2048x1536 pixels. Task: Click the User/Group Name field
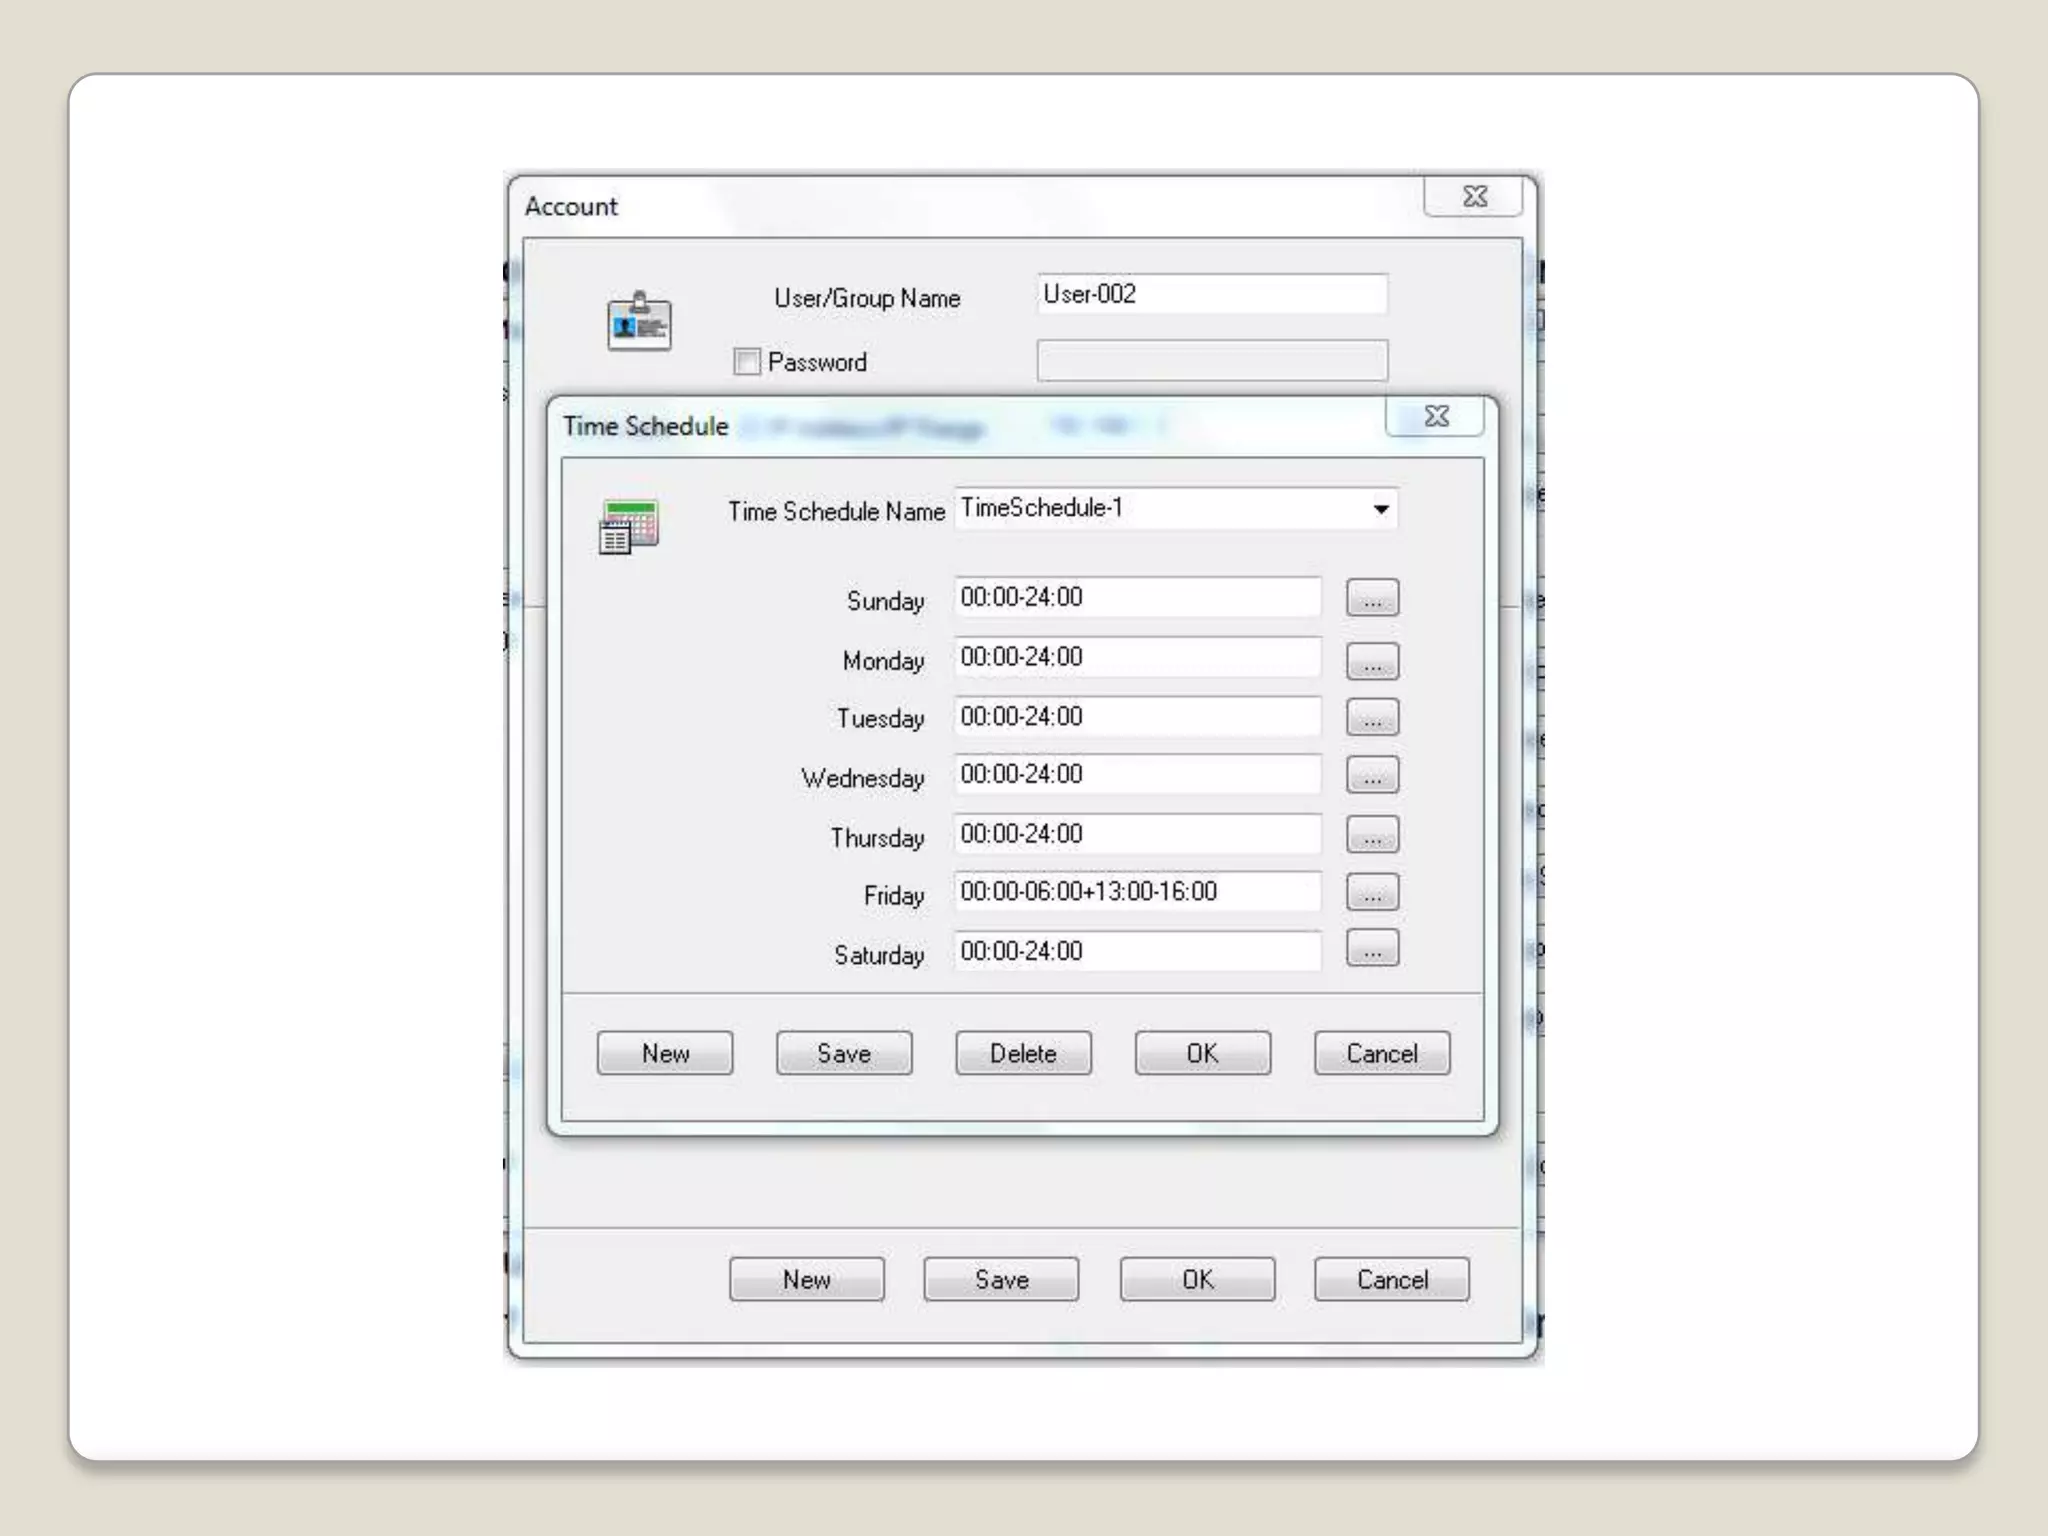point(1212,294)
